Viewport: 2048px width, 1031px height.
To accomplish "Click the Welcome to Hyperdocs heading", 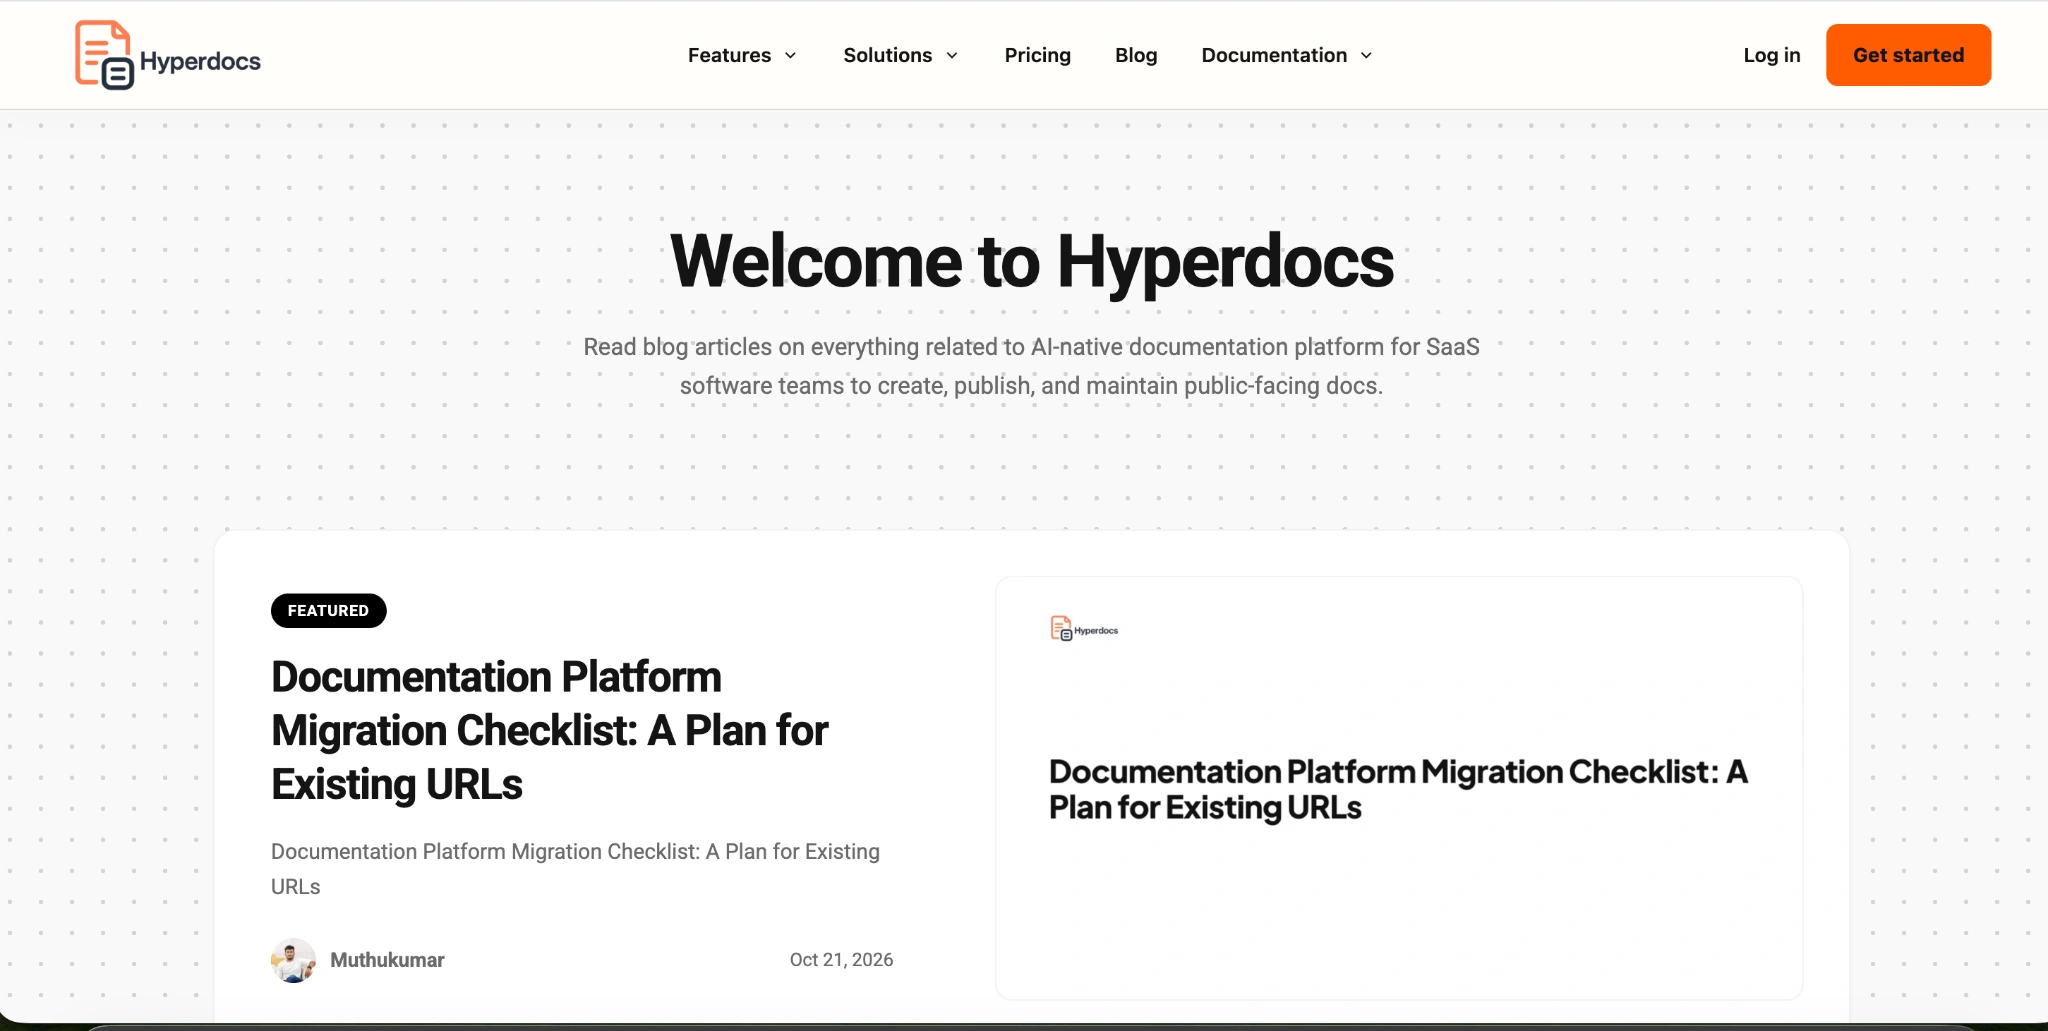I will pos(1031,262).
